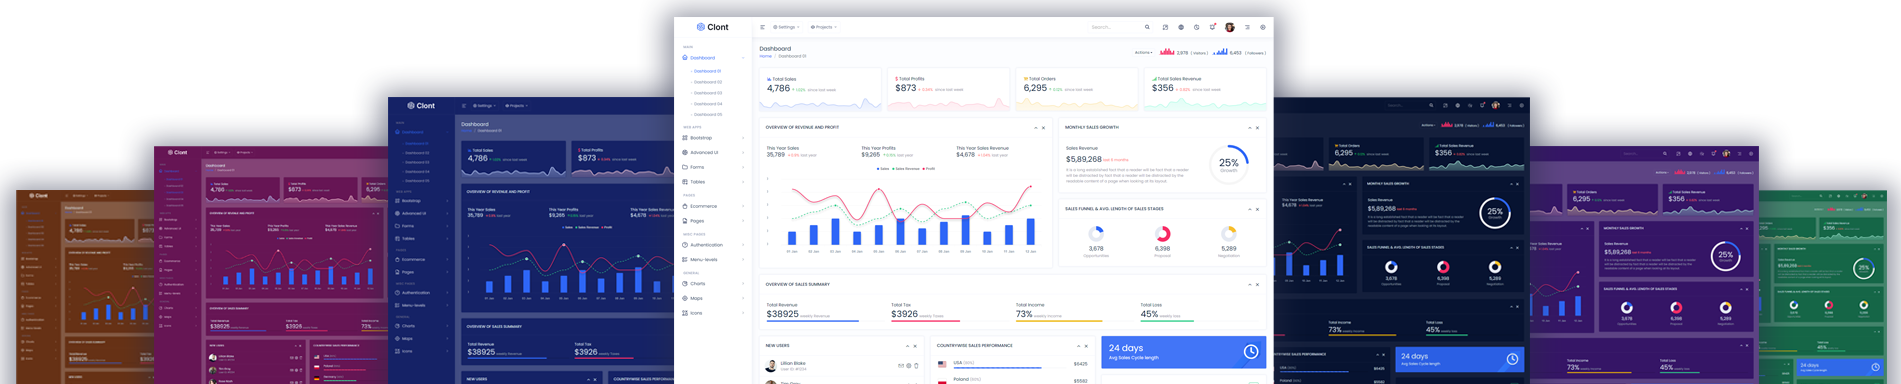Select Dashboard 05 in white sidebar

click(x=707, y=115)
